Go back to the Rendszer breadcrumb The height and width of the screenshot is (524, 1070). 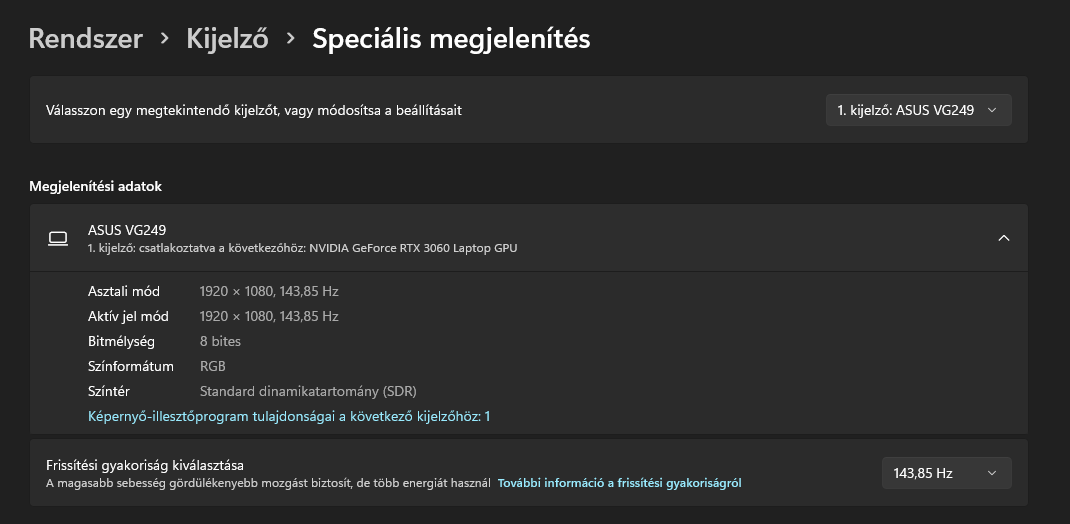pos(85,38)
